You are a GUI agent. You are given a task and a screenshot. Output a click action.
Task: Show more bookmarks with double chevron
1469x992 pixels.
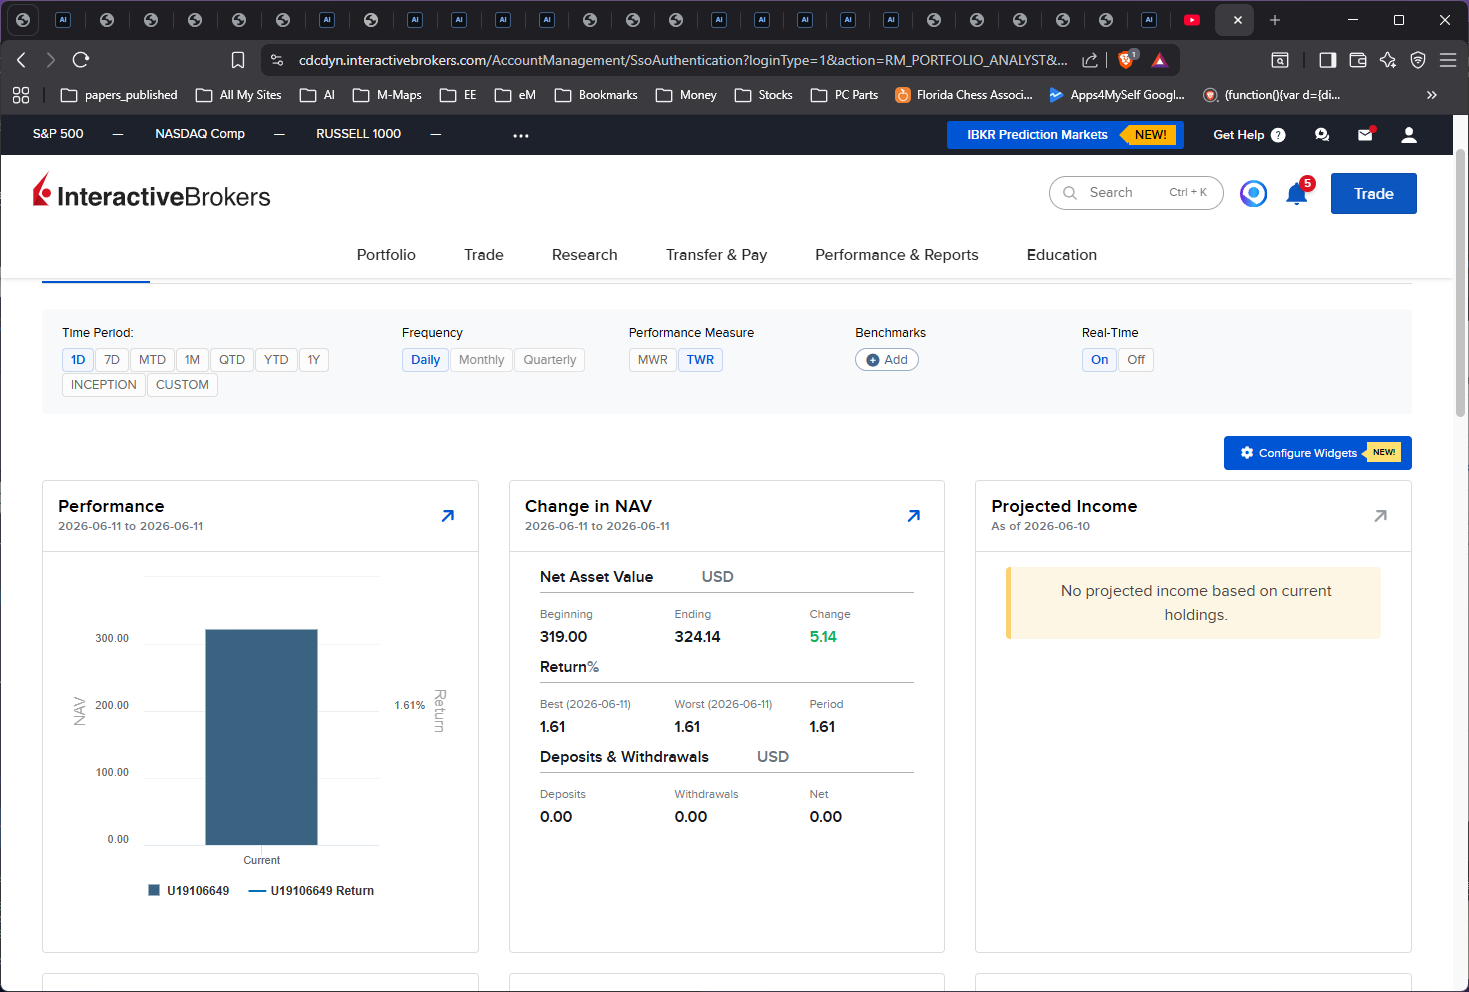coord(1431,95)
